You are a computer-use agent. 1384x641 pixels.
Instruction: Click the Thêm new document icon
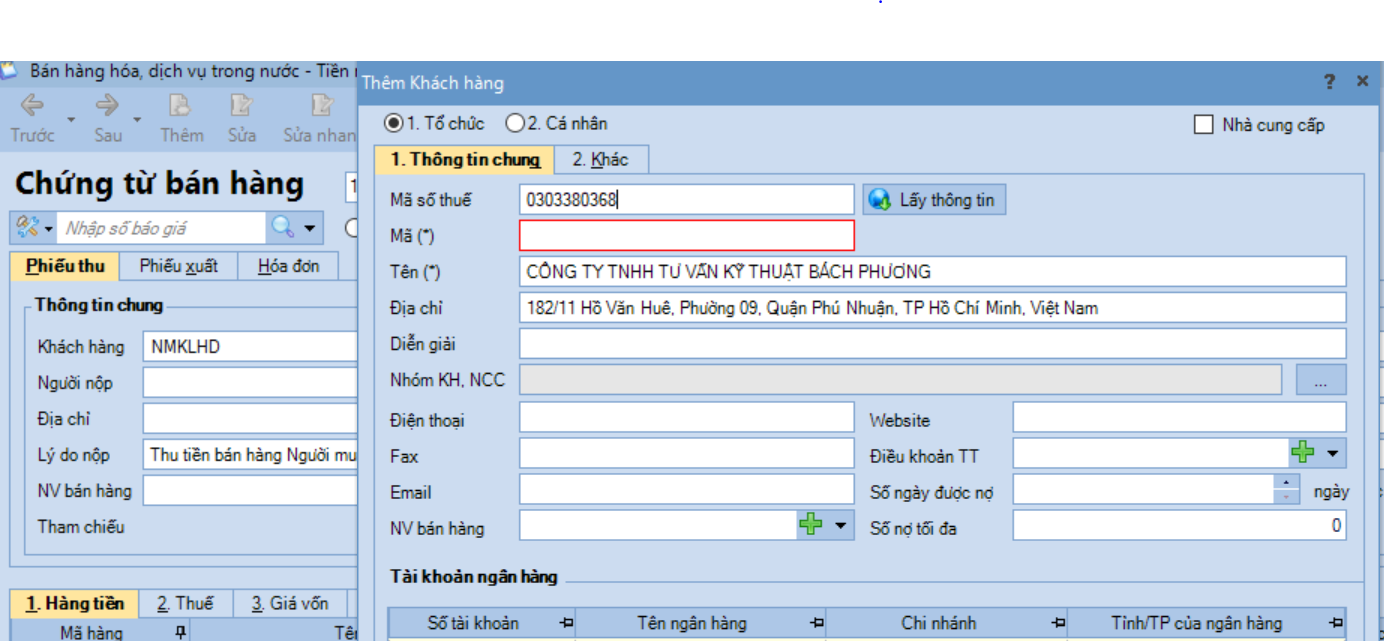(x=180, y=105)
